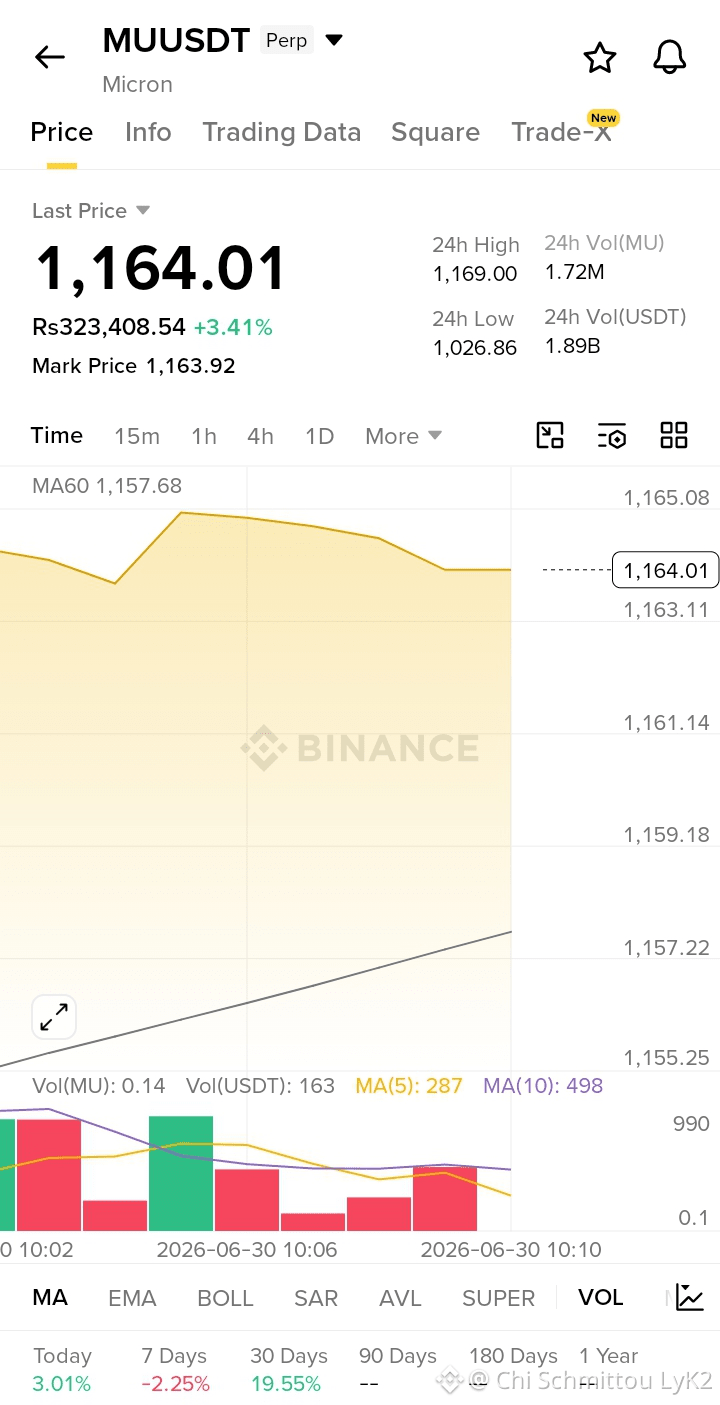Open chart settings icon

612,435
